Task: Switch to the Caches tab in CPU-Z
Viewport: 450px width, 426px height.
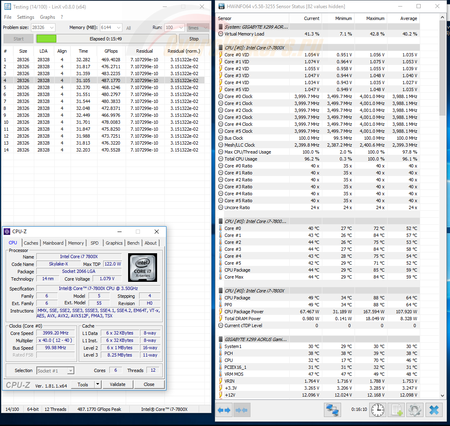Action: coord(31,243)
